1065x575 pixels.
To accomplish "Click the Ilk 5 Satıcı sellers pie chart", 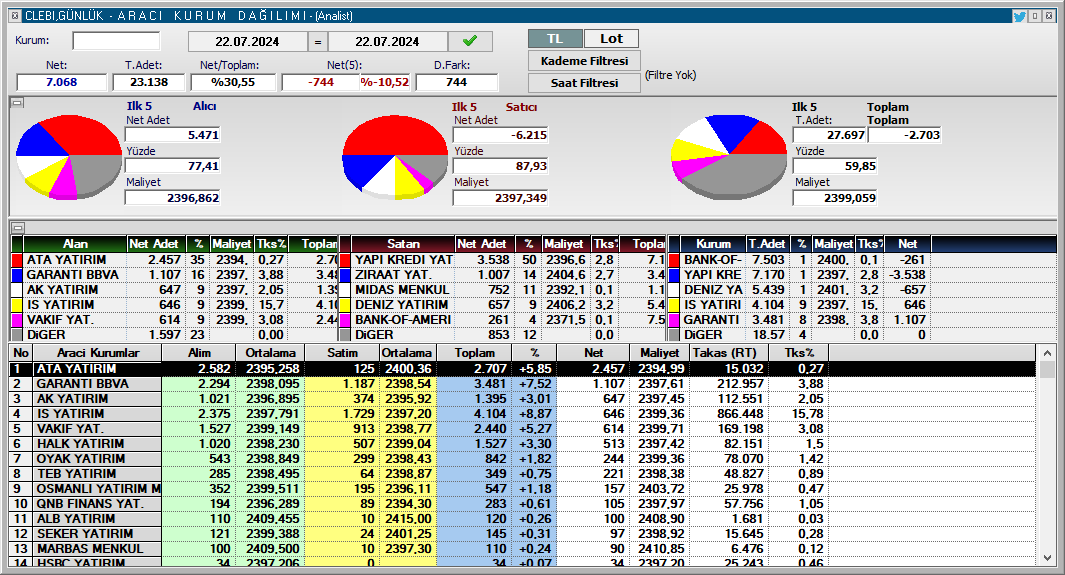I will point(395,157).
